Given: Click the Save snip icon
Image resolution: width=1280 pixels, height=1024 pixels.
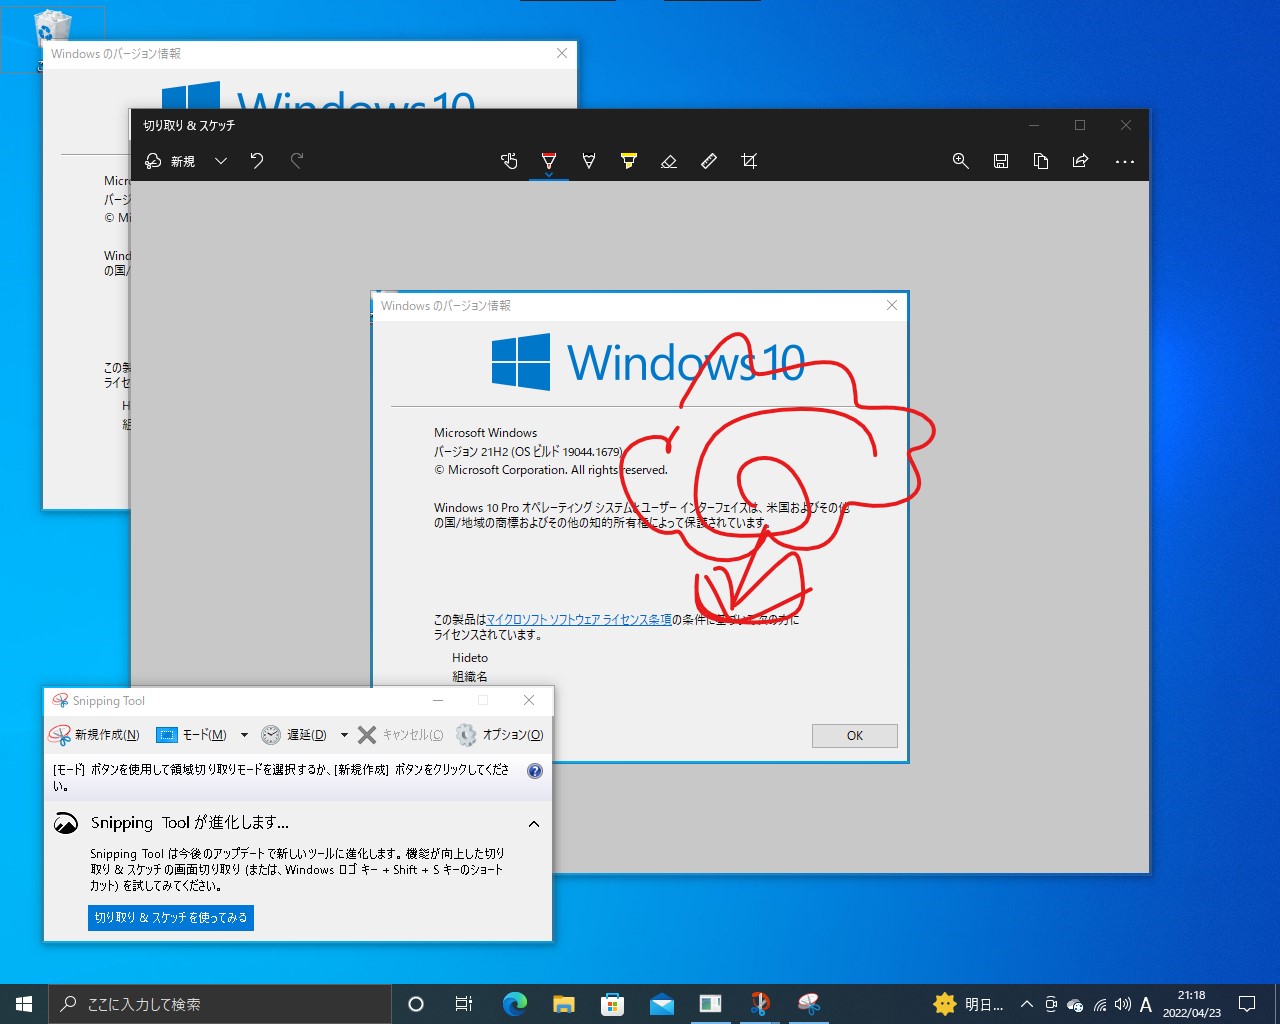Looking at the screenshot, I should coord(1001,160).
